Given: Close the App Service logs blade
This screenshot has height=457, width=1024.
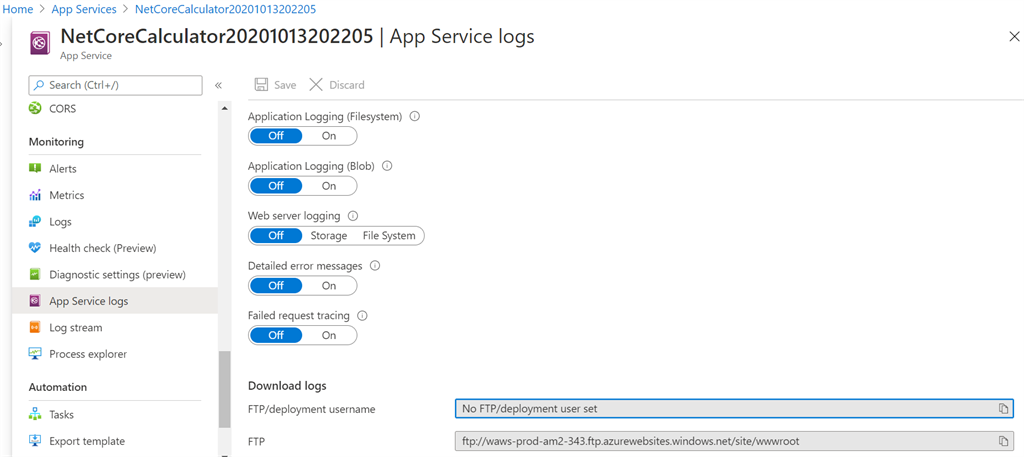Looking at the screenshot, I should (1014, 37).
